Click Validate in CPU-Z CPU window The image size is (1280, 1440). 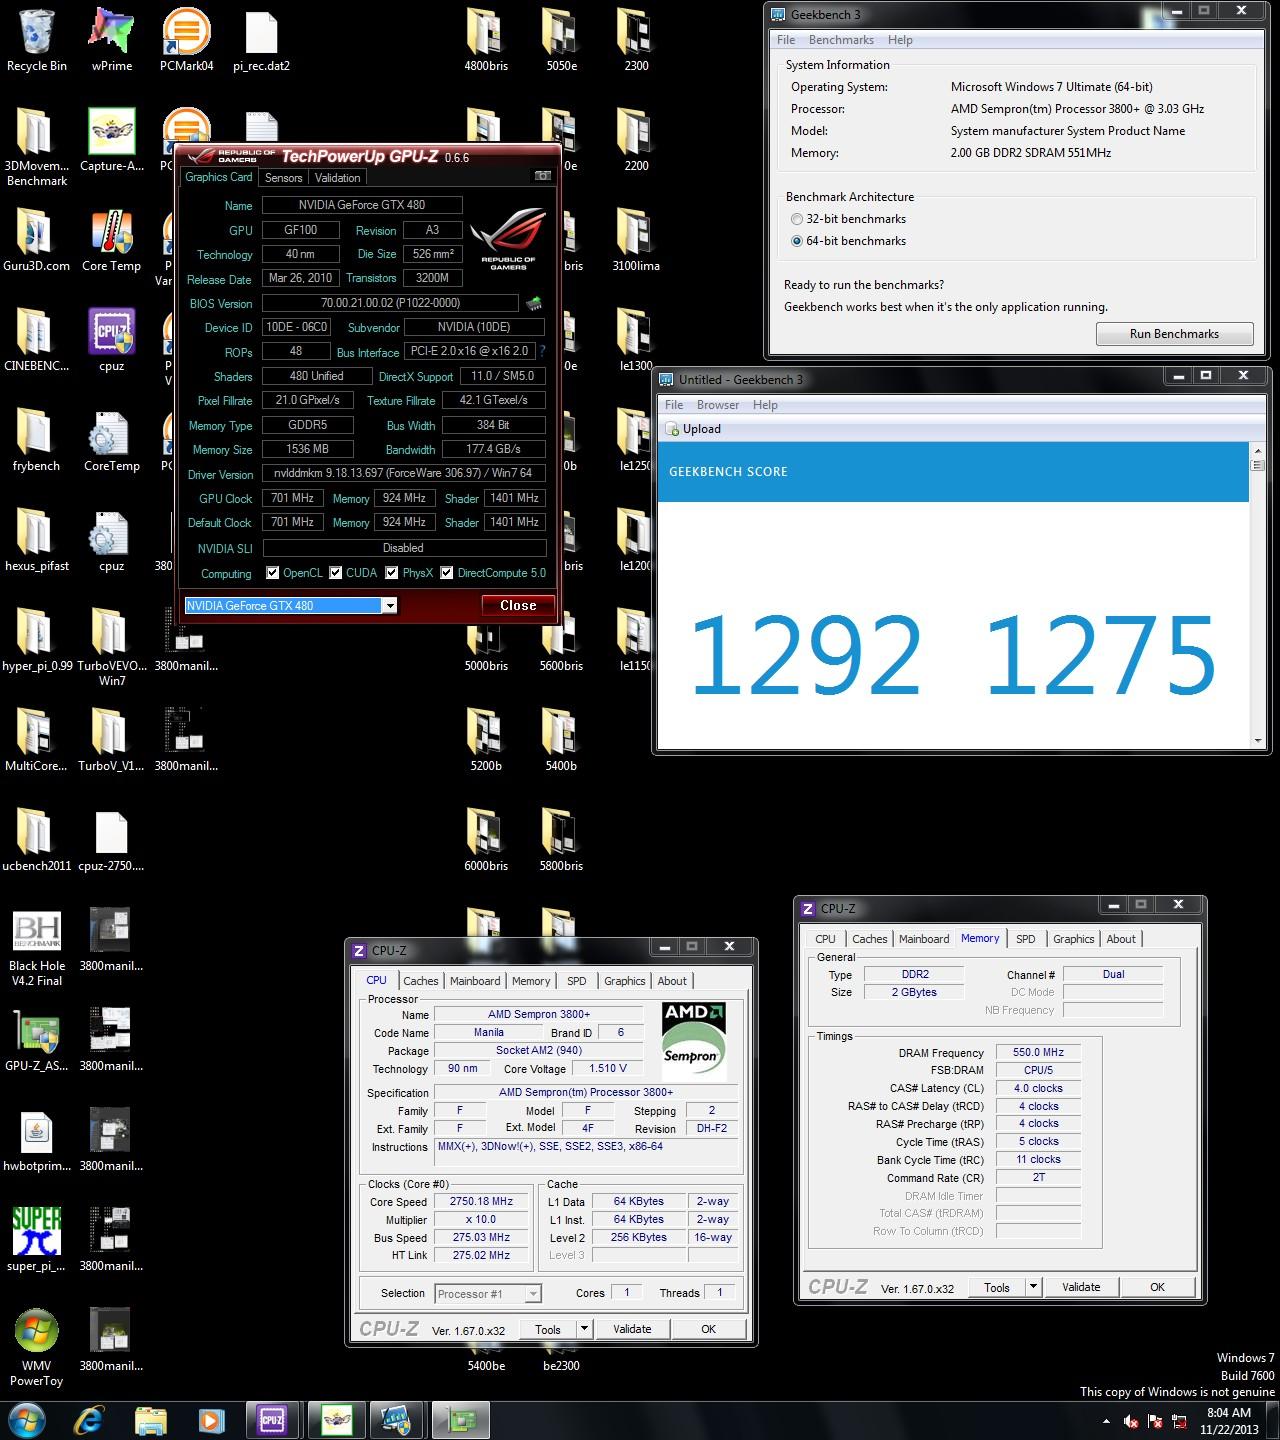632,1329
